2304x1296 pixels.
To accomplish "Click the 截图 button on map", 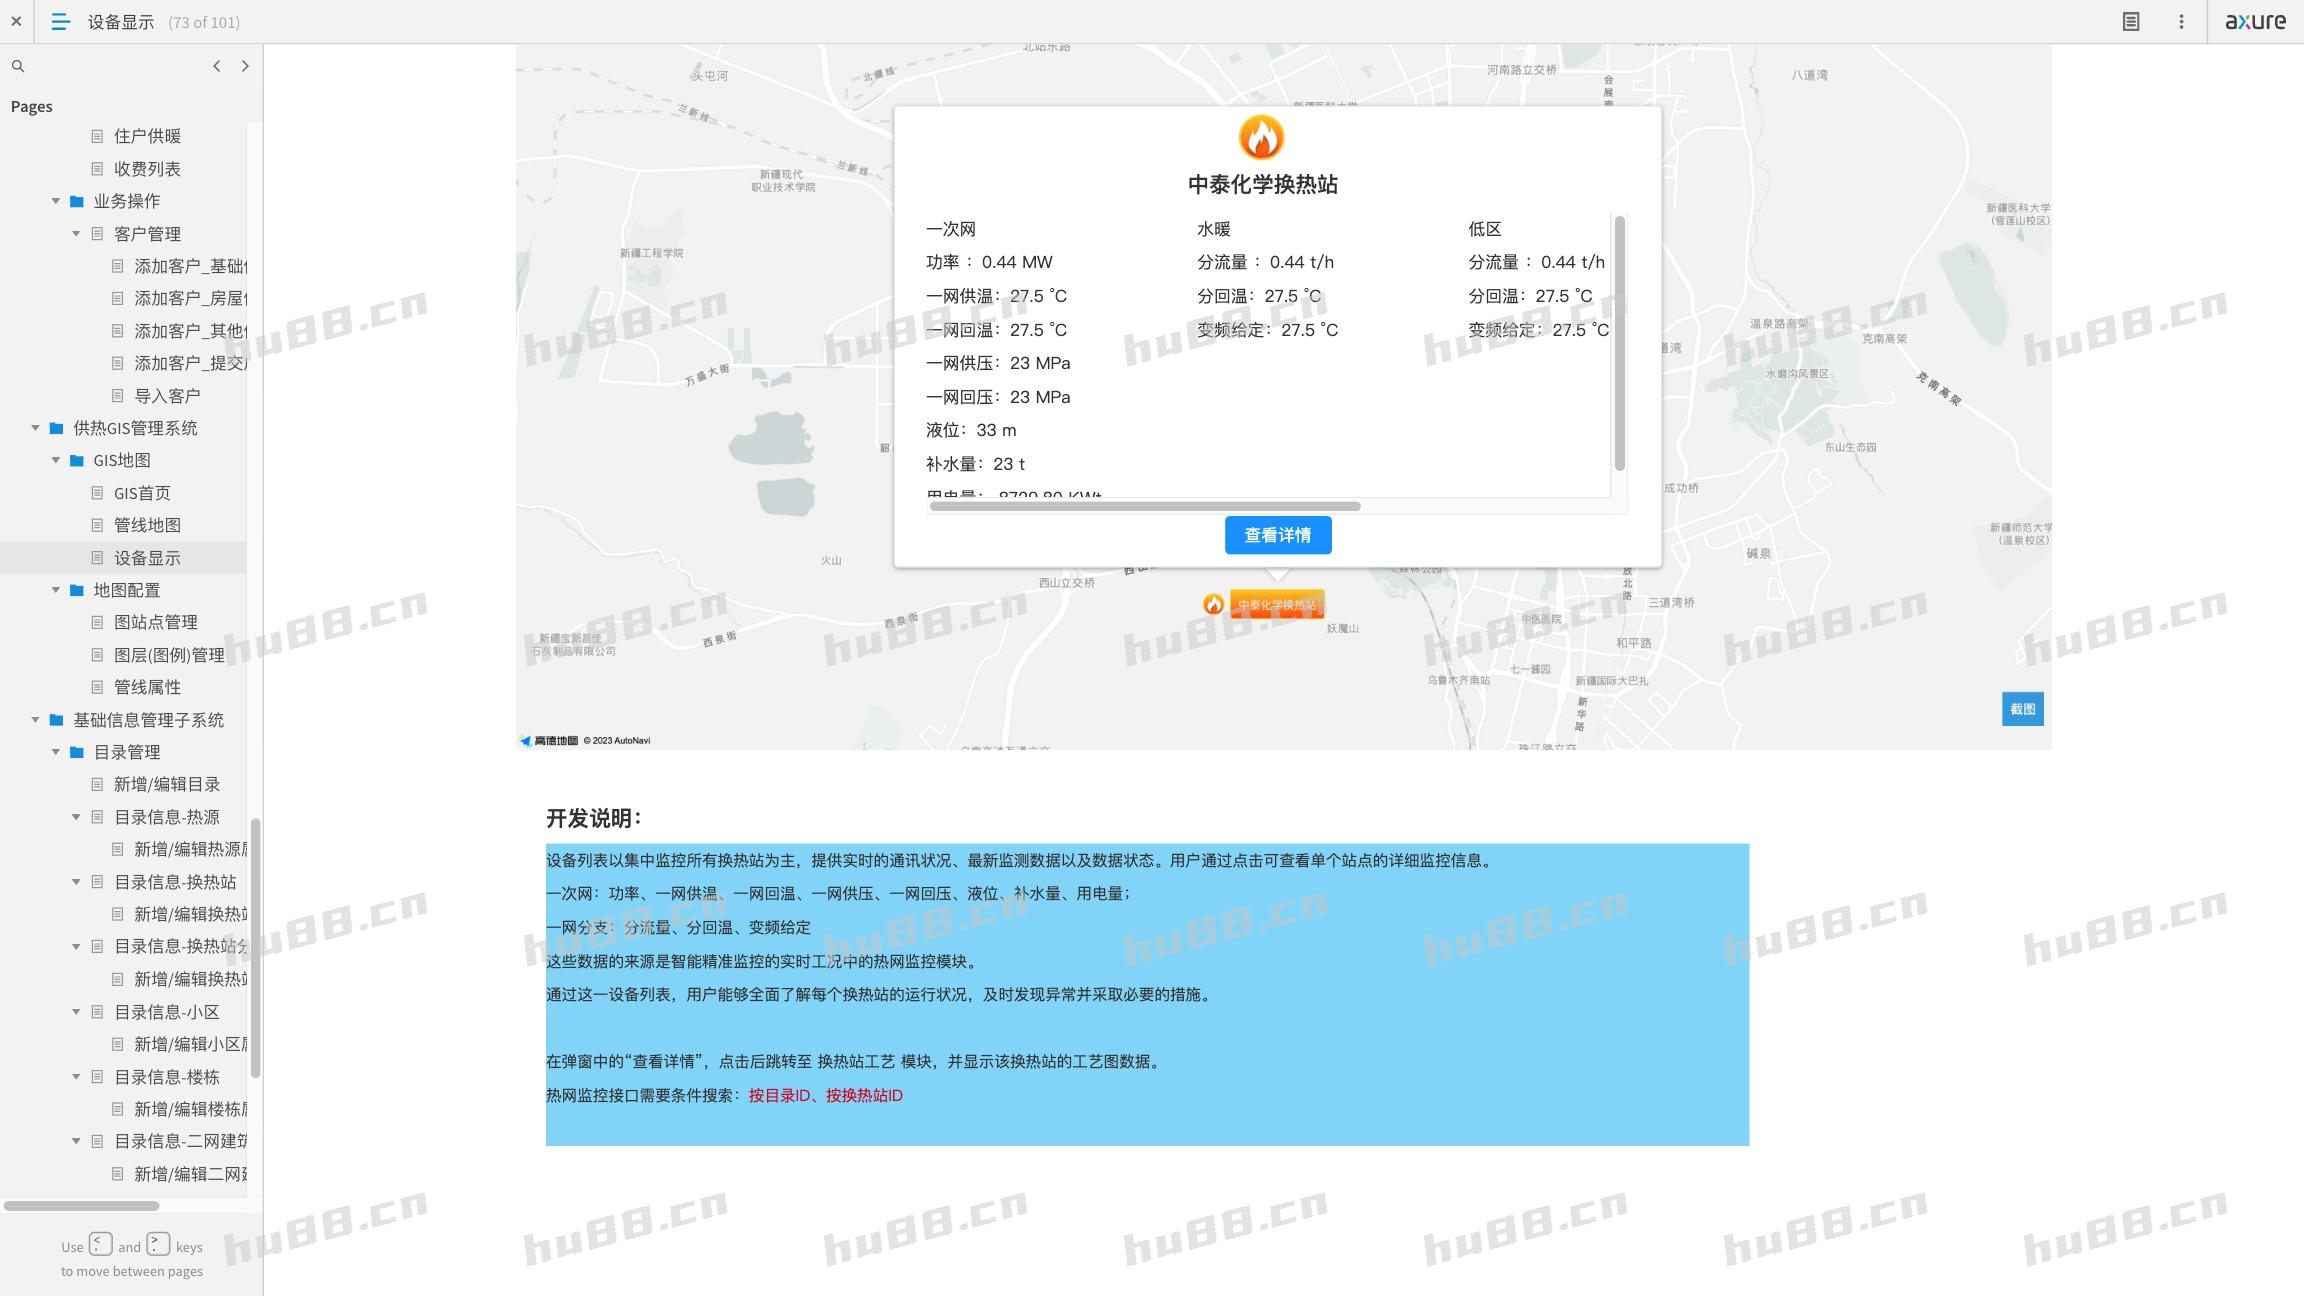I will tap(2022, 709).
